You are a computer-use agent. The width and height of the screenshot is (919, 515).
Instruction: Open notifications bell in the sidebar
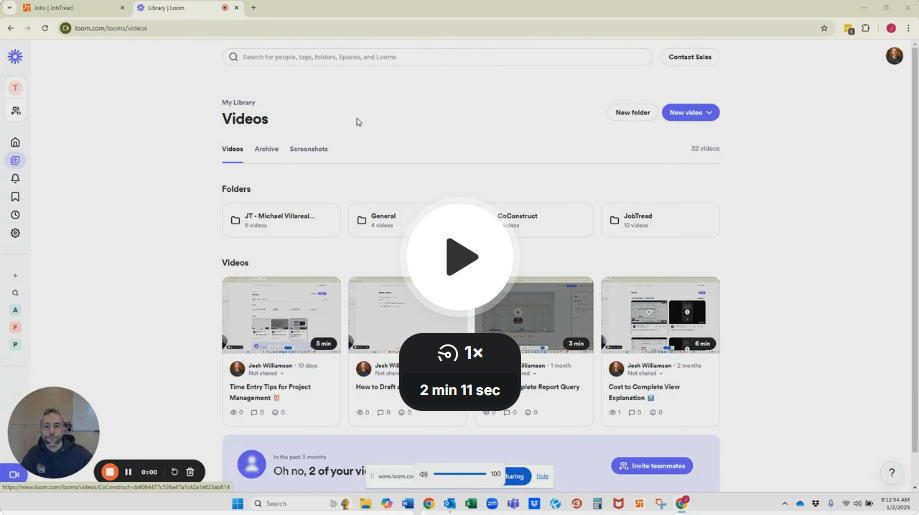coord(15,178)
